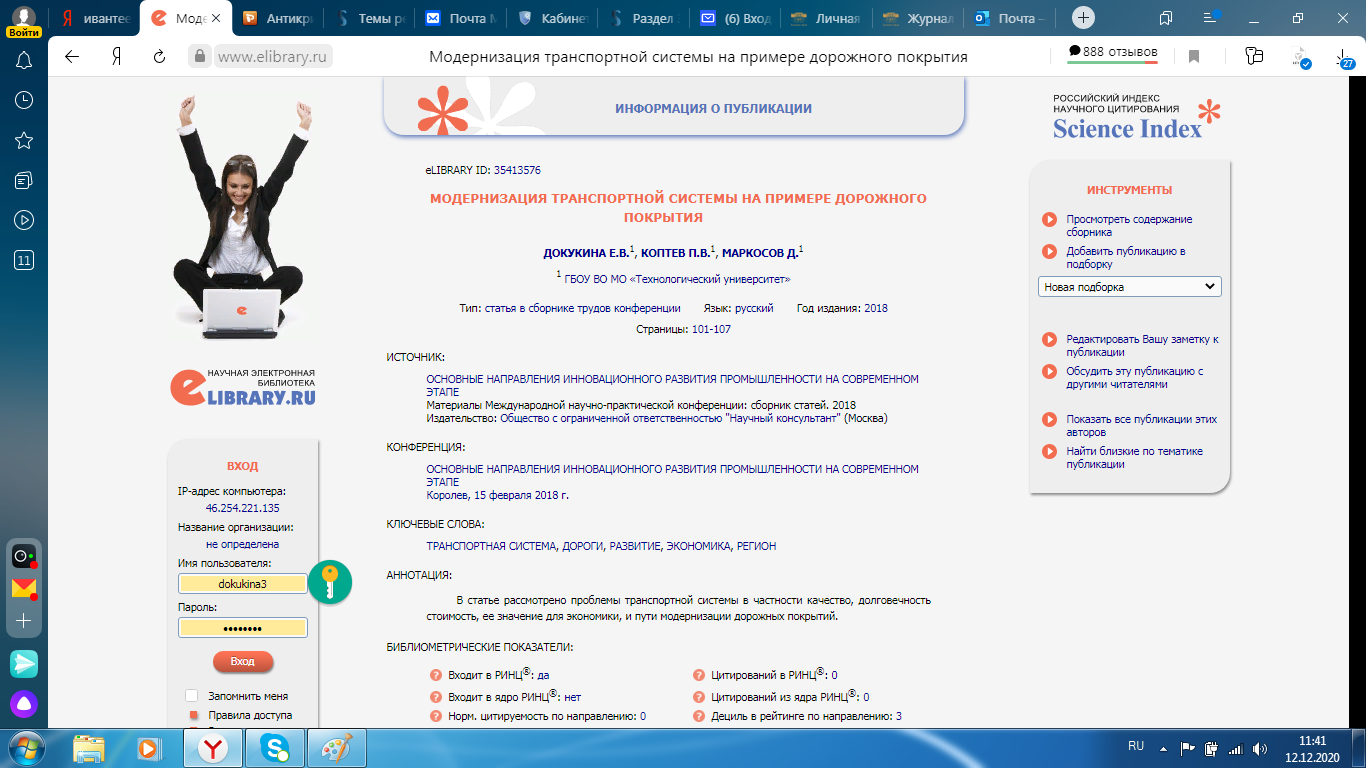The image size is (1366, 768).
Task: Click the help icon next to 'Входит в РИНЦ'
Action: click(435, 675)
